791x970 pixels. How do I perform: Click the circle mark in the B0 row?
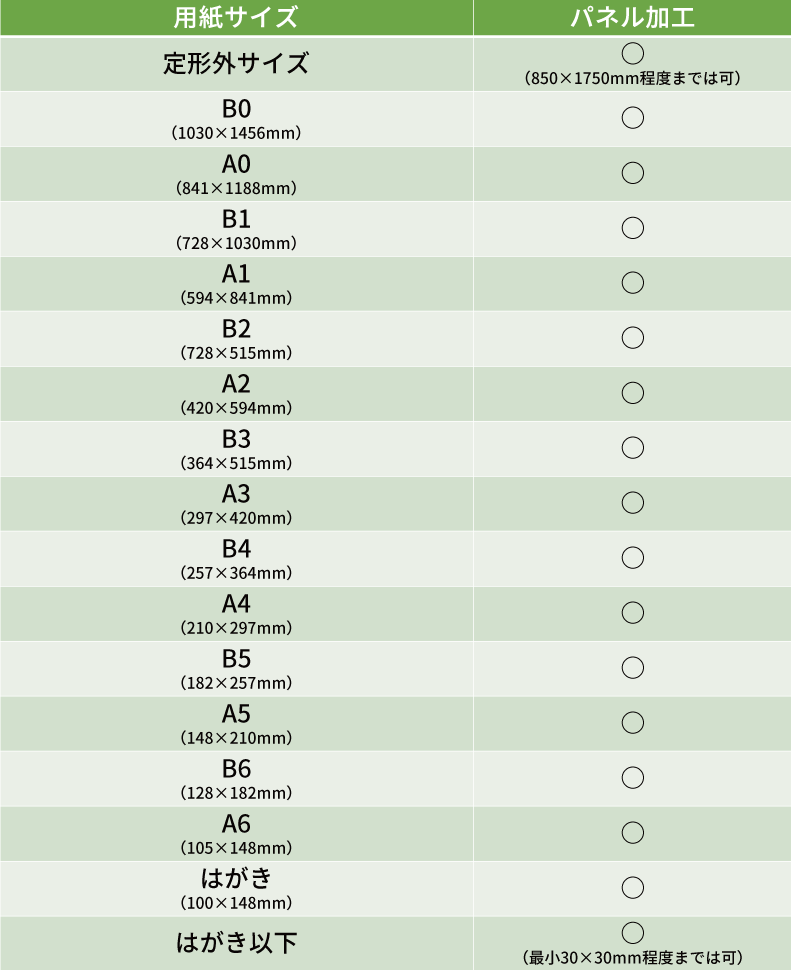(632, 118)
